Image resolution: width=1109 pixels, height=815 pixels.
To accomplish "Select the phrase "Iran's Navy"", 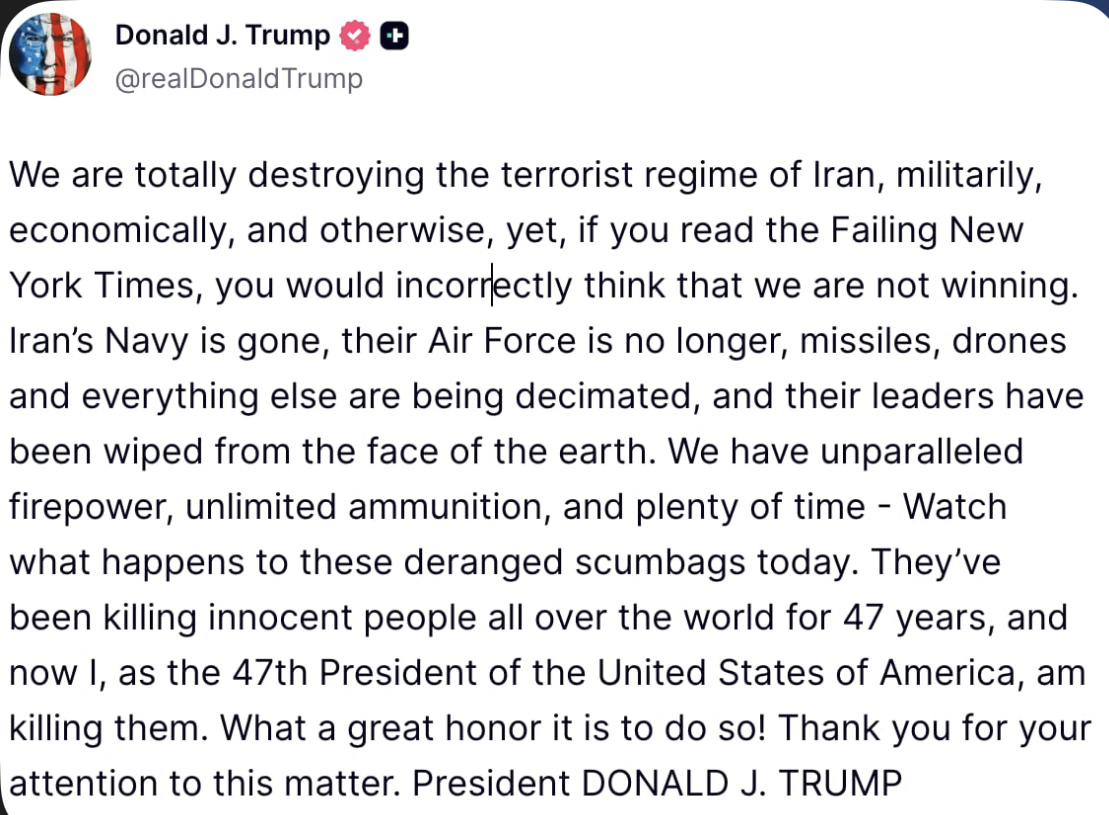I will 102,341.
